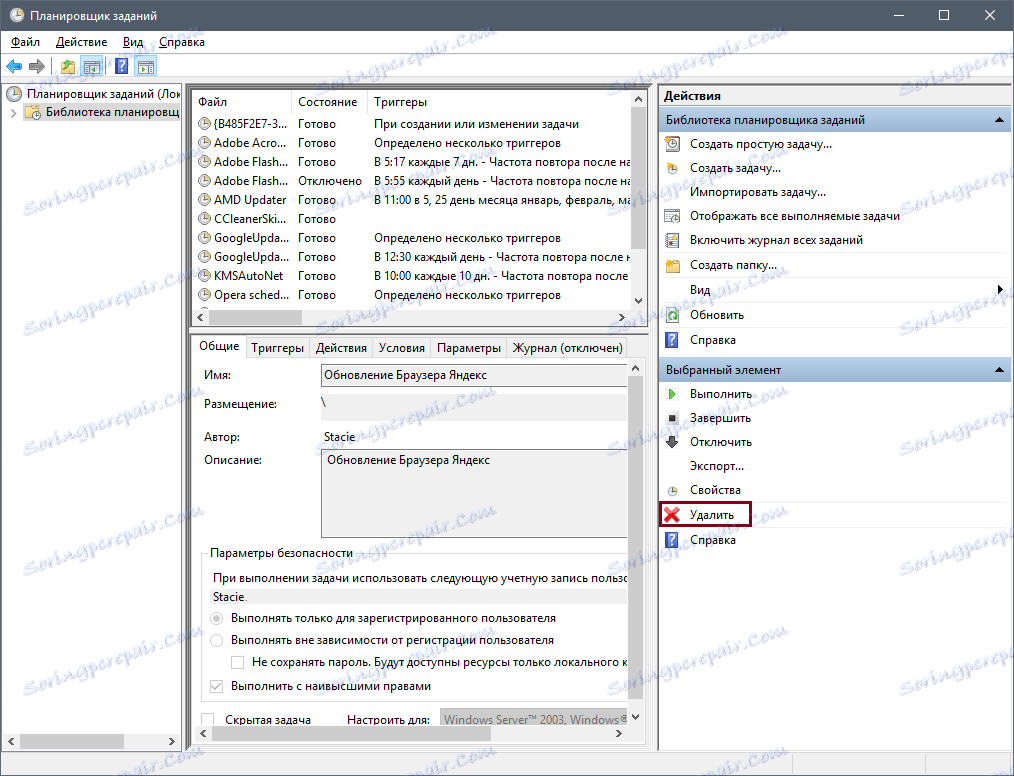The height and width of the screenshot is (776, 1014).
Task: Click the task list horizontal scrollbar thumb
Action: tap(255, 318)
